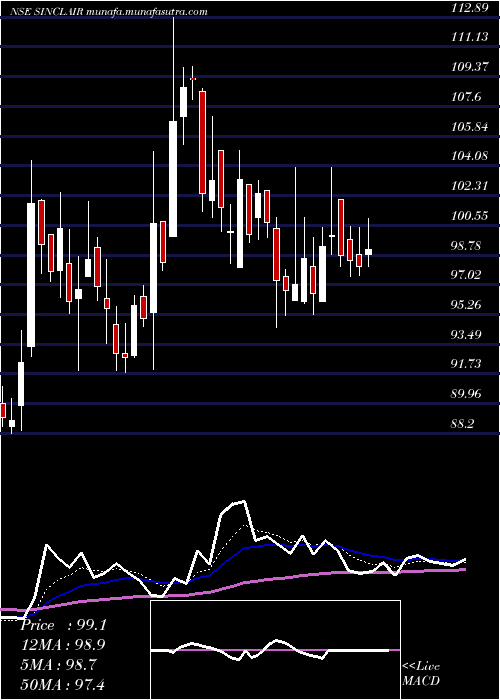Click the Price : 99.1 readout
The image size is (500, 700).
coord(63,625)
